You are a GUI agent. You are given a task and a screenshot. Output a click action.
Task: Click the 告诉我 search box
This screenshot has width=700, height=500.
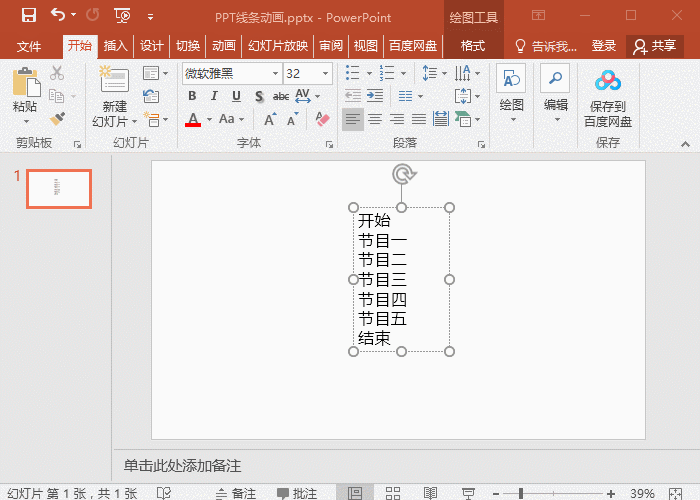tap(546, 46)
